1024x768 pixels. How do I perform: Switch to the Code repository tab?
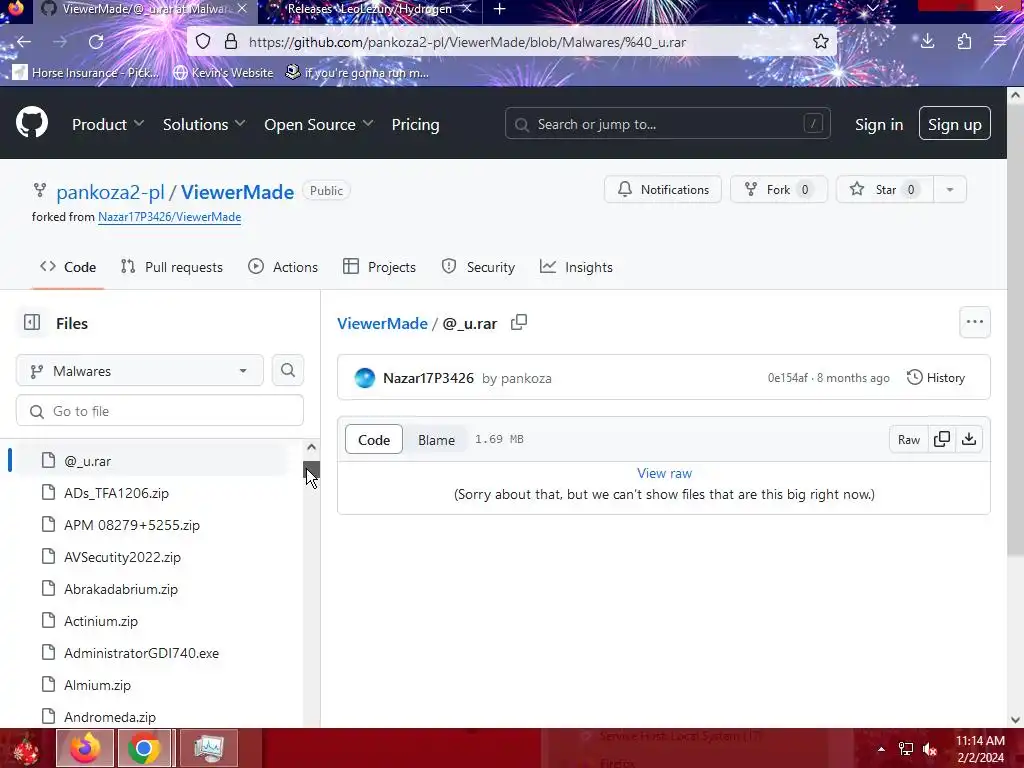coord(68,267)
